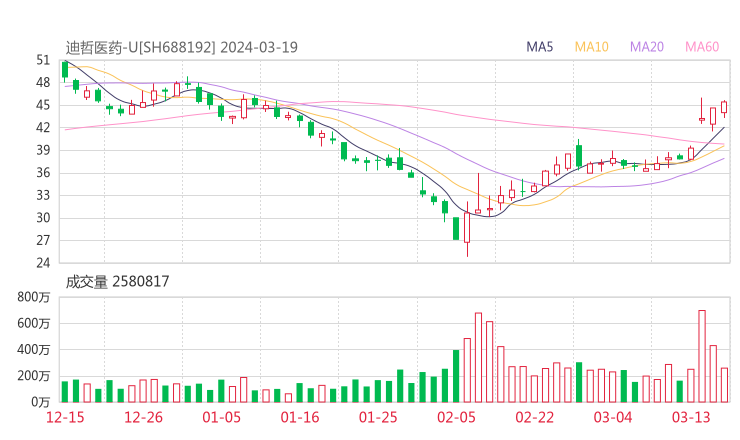This screenshot has width=740, height=440.
Task: Click the MA10 legend label
Action: (591, 47)
